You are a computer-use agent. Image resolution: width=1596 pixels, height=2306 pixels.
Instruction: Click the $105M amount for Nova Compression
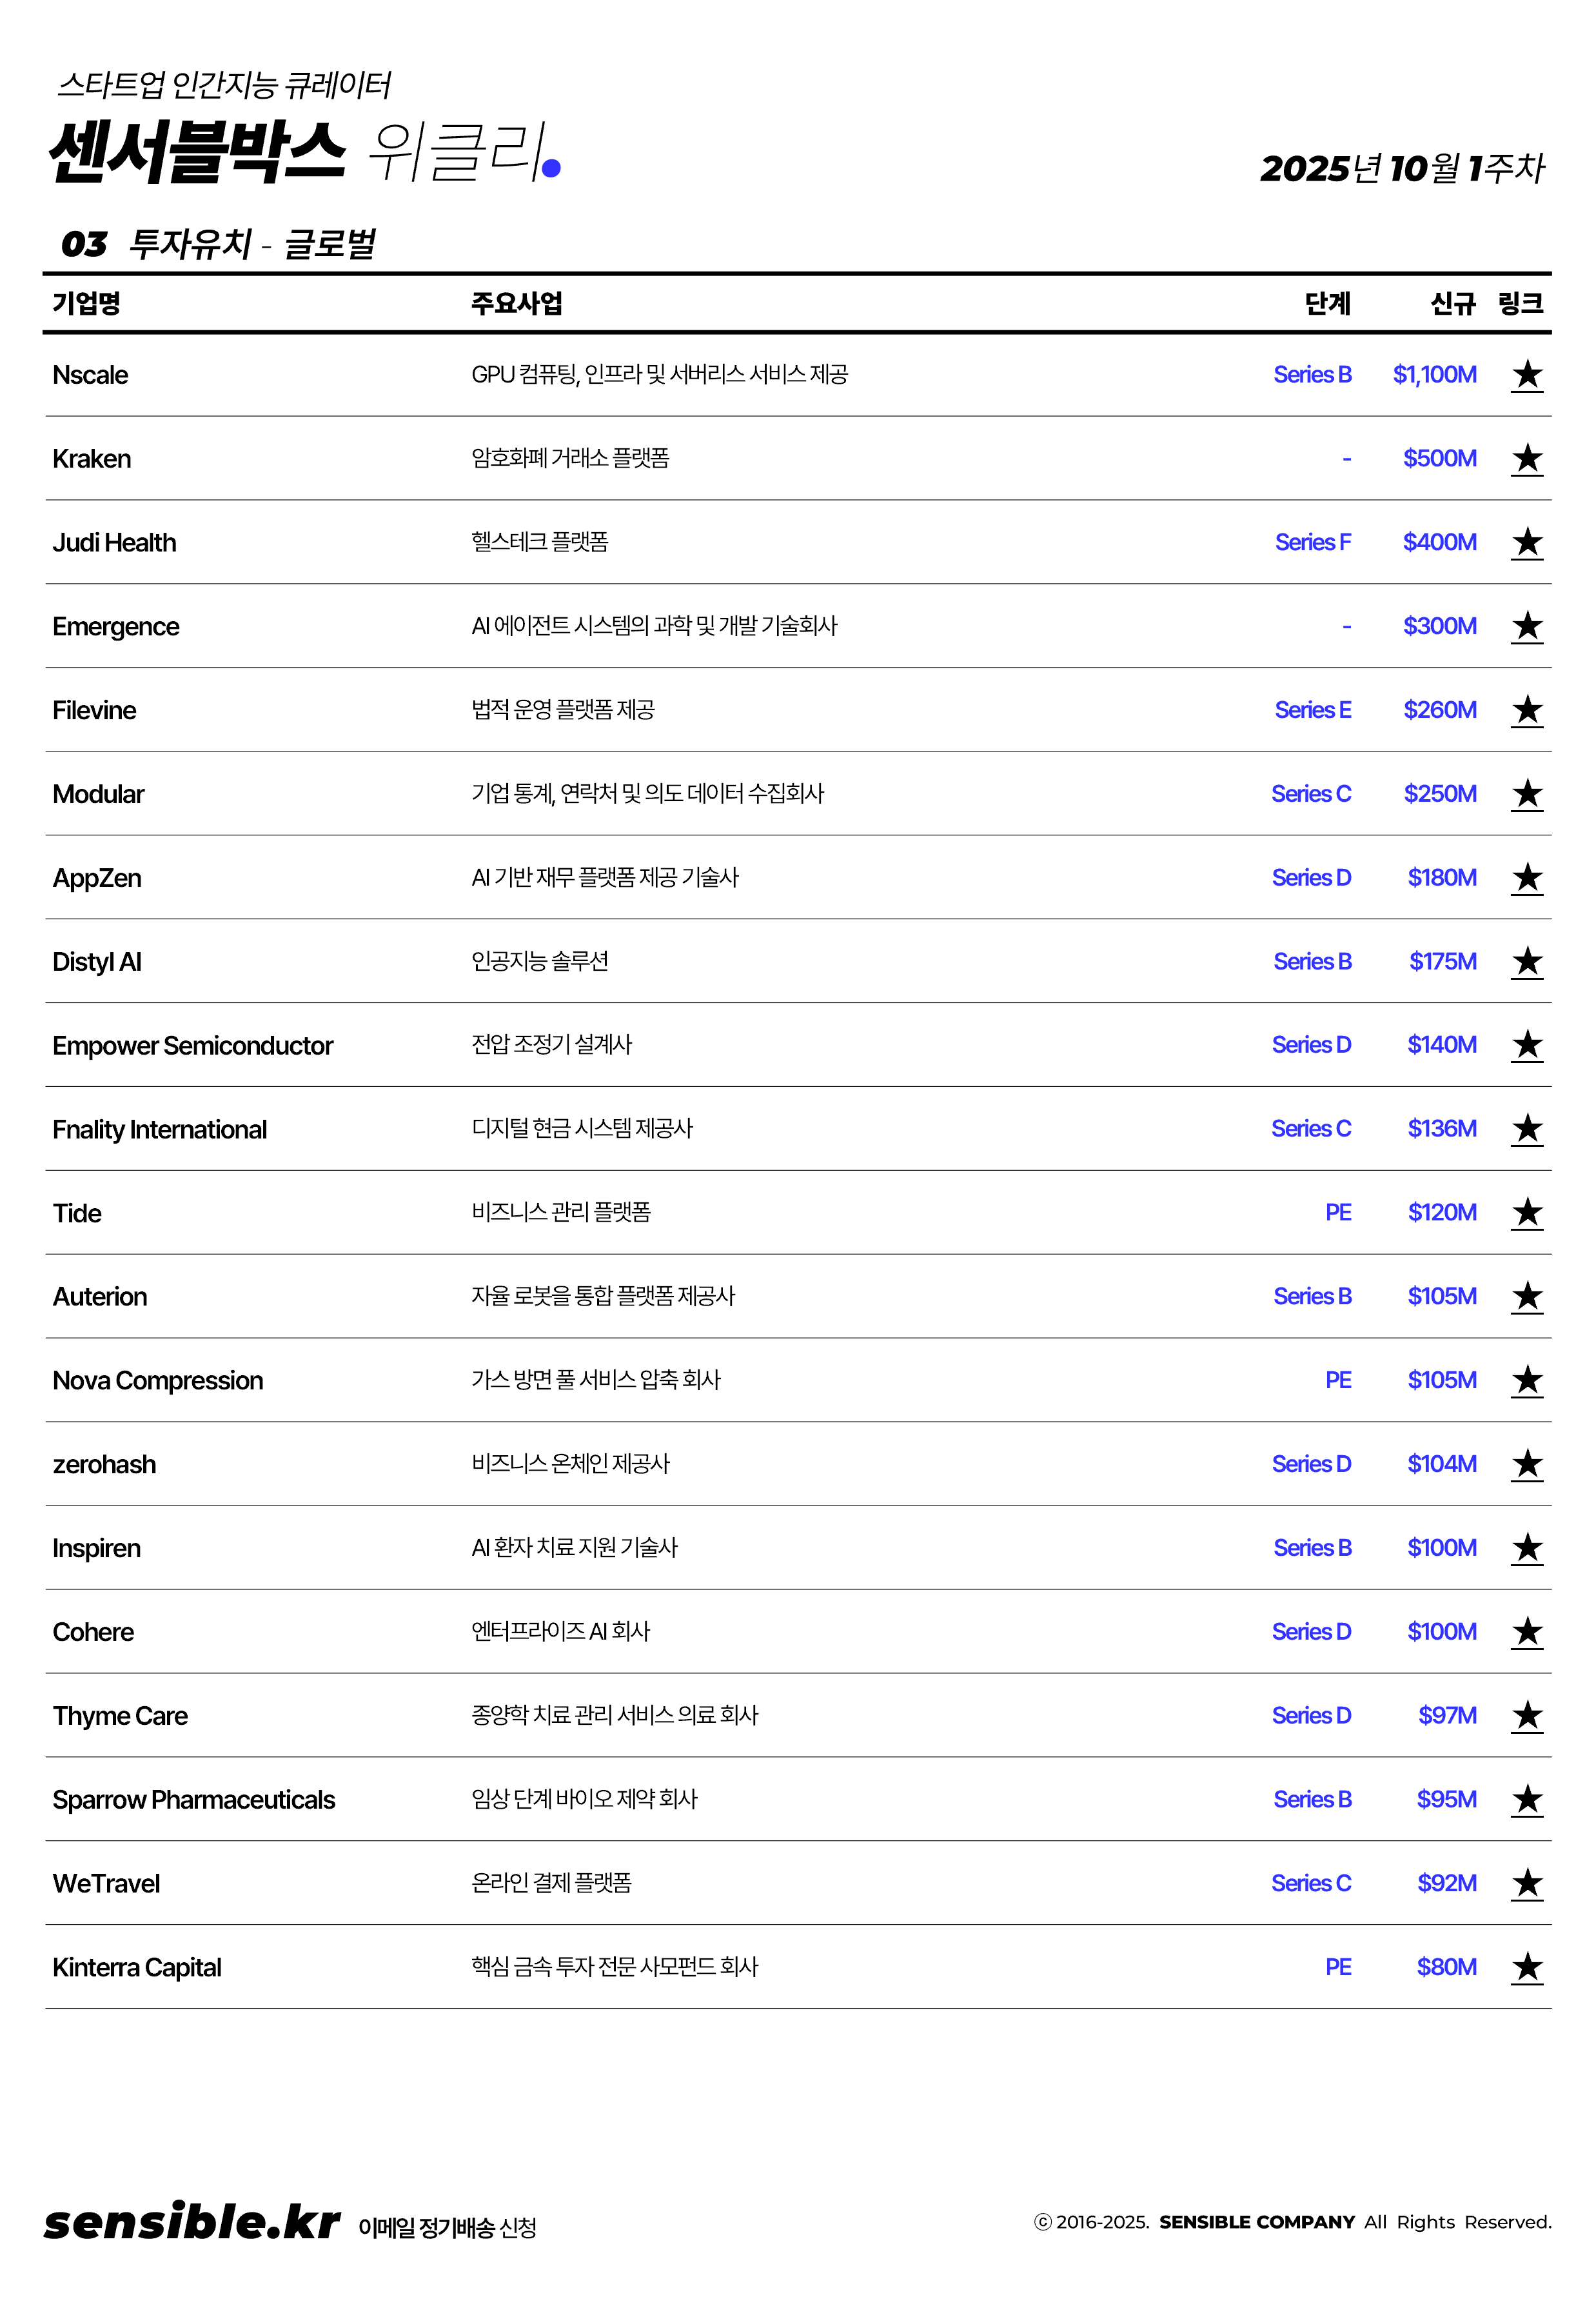(x=1441, y=1381)
